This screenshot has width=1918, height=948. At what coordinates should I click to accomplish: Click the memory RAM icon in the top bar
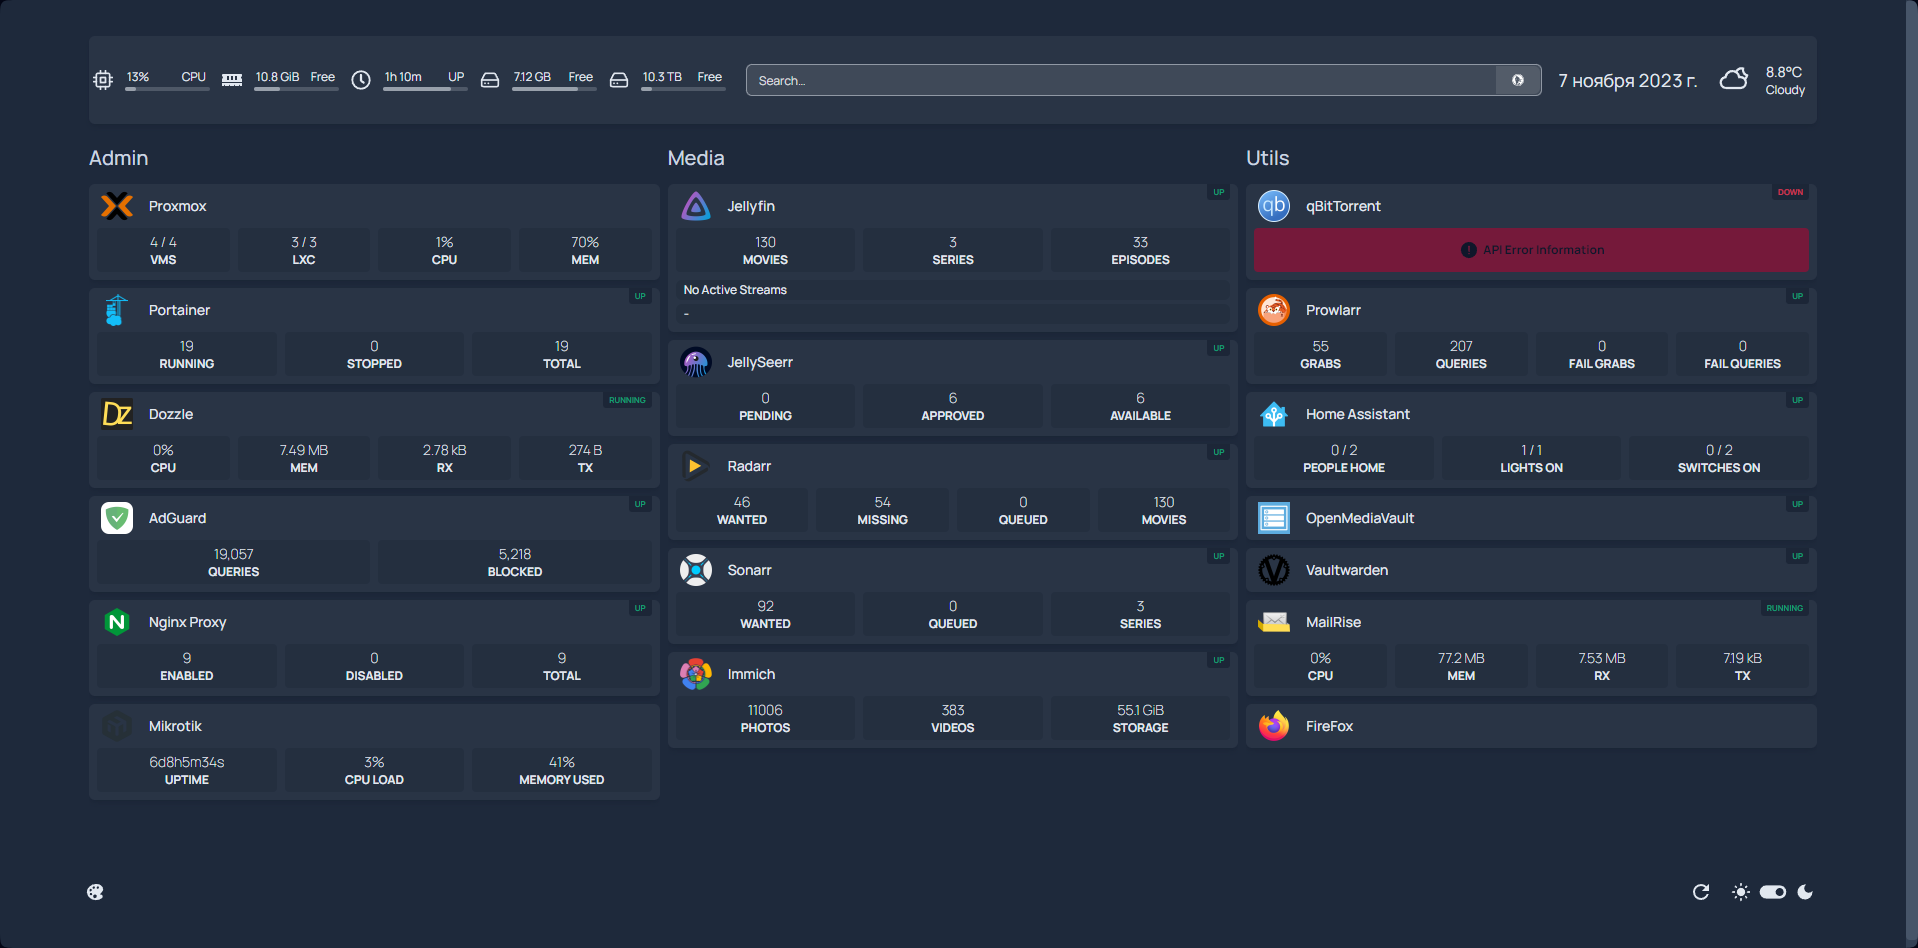click(232, 80)
